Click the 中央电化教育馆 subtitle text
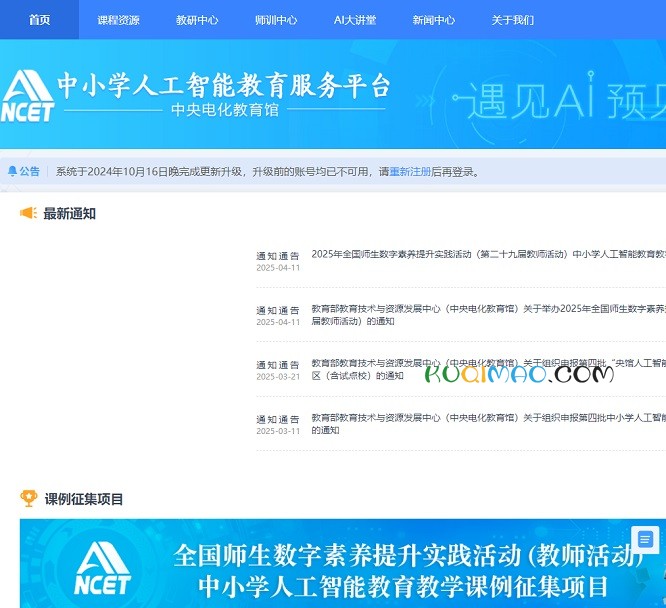 225,110
